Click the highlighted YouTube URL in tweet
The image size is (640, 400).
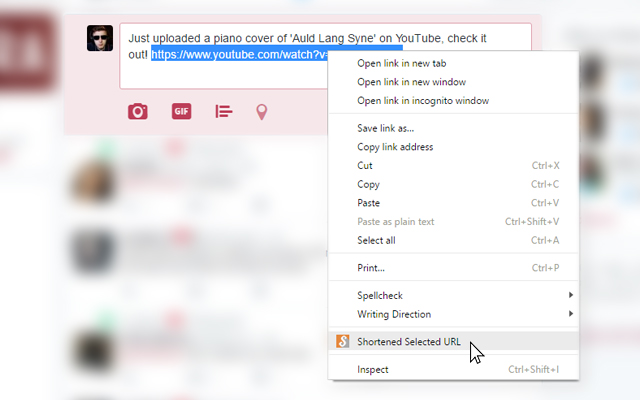239,54
